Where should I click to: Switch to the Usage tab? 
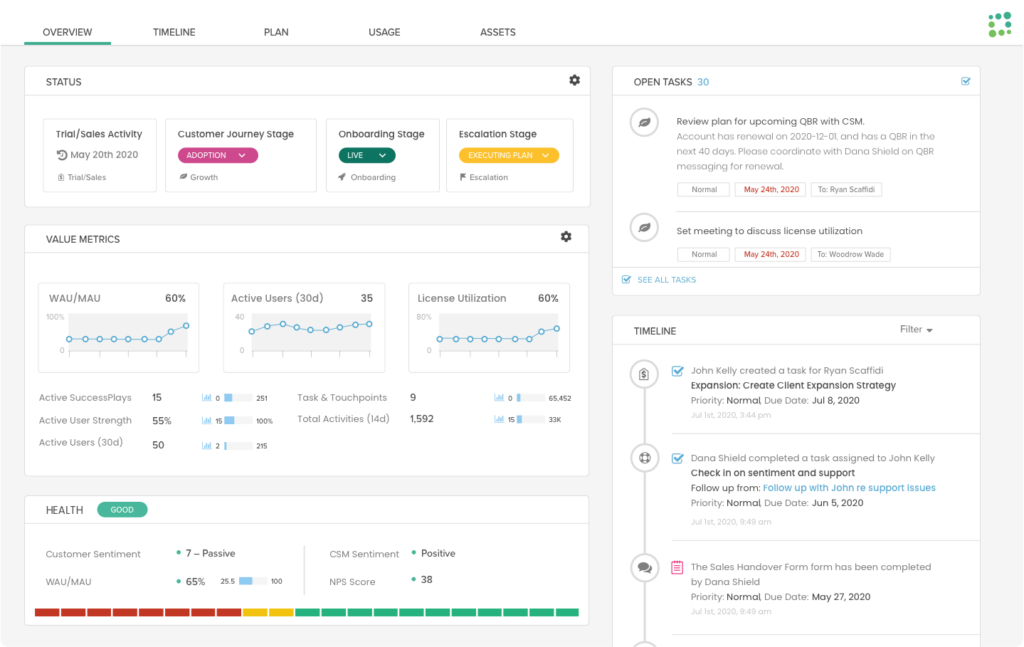click(384, 32)
